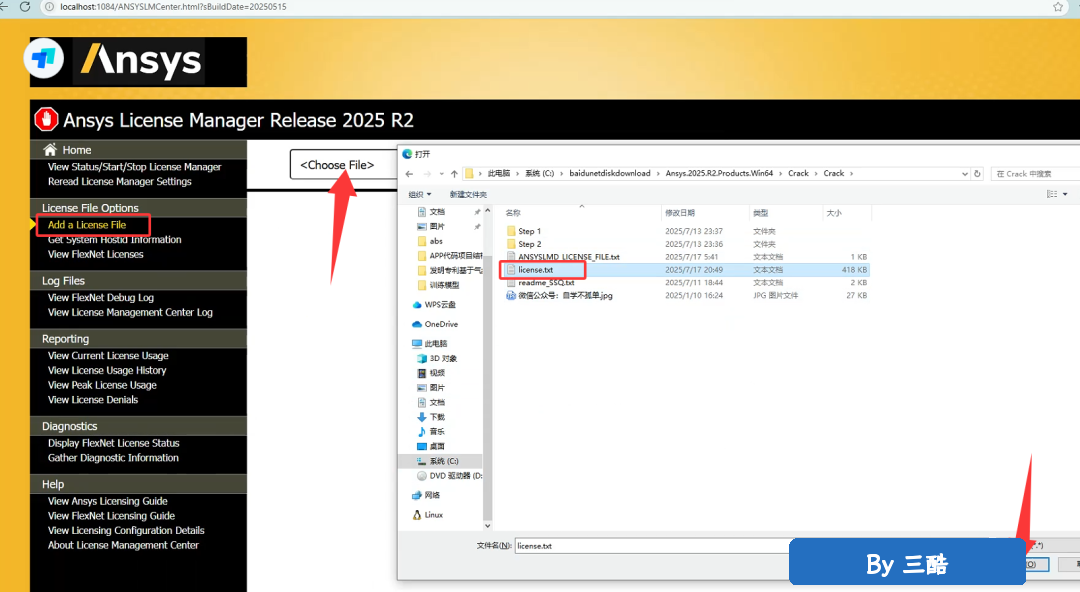The image size is (1080, 592).
Task: Click the site information icon beside URL
Action: (x=50, y=7)
